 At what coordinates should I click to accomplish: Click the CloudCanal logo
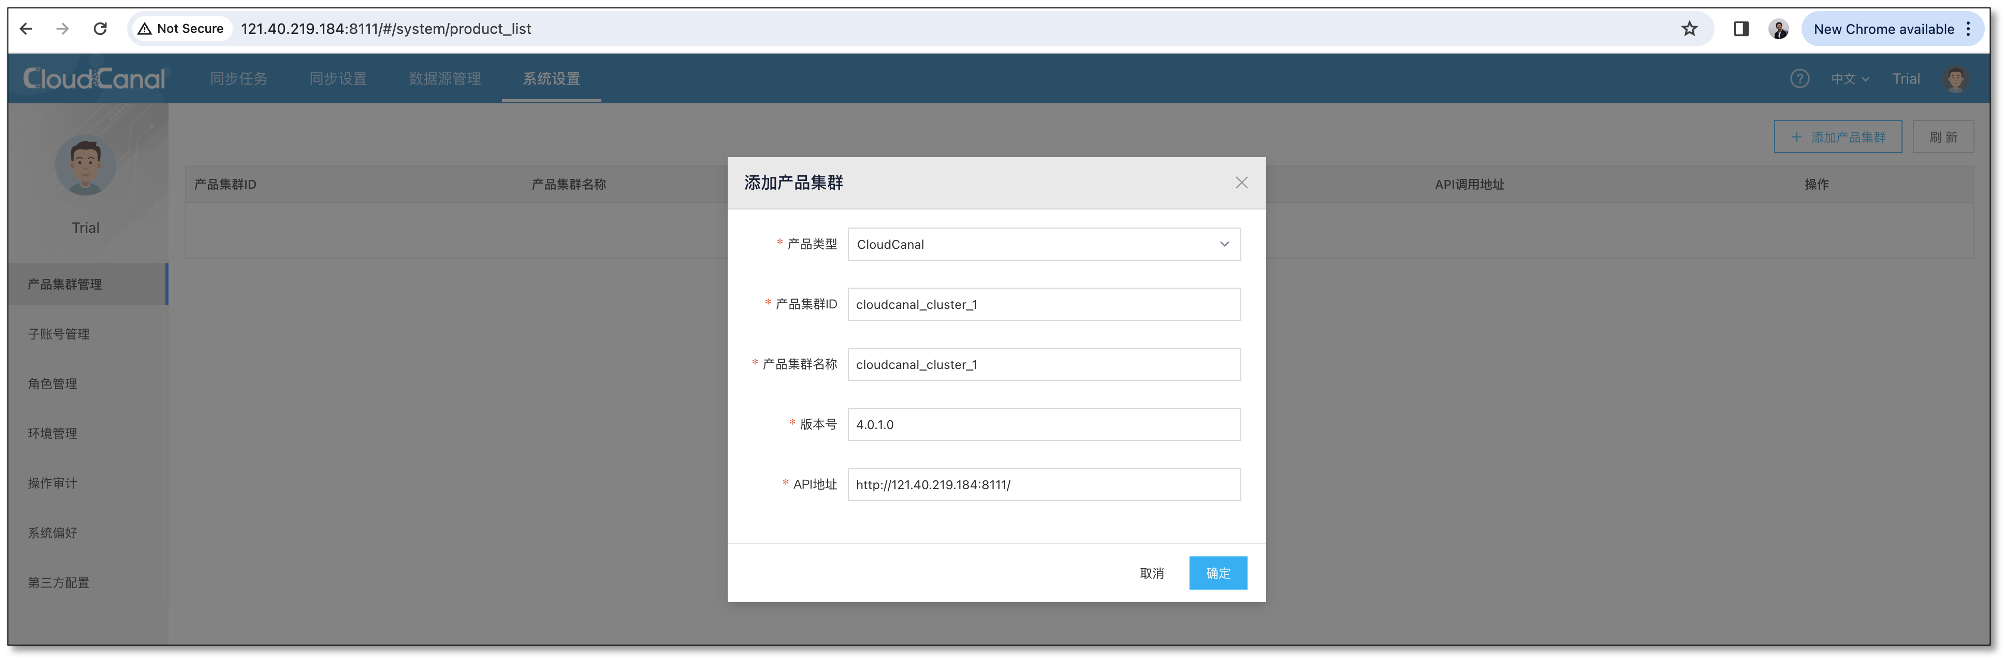pos(94,79)
